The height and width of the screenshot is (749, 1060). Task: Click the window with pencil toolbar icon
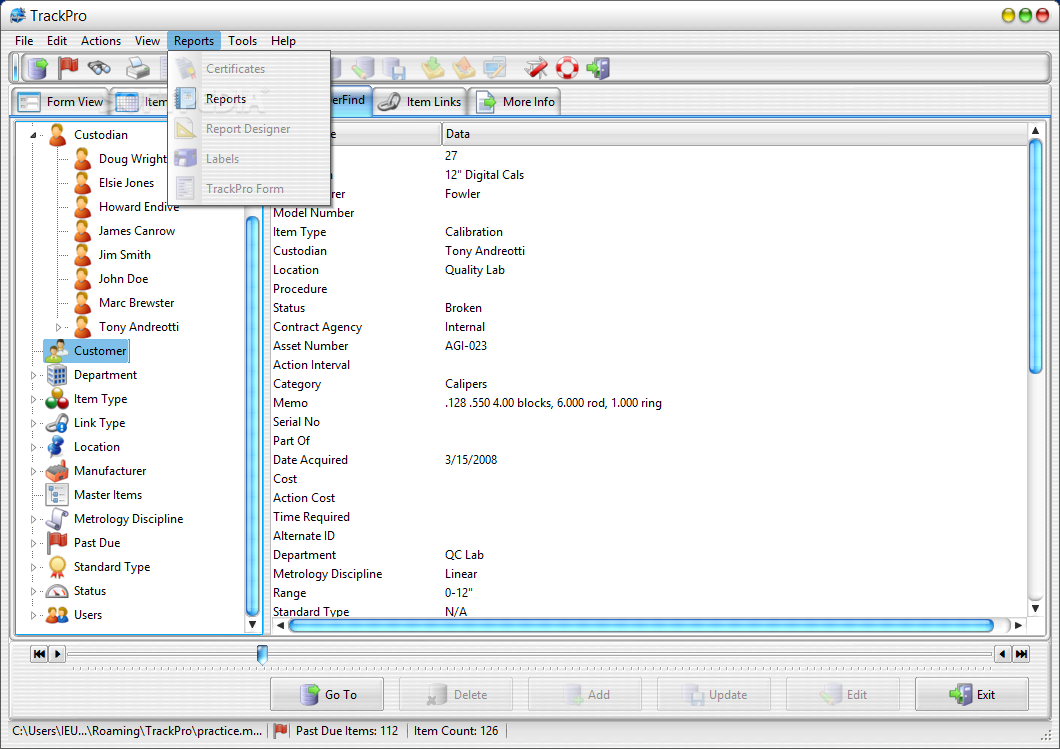coord(495,68)
